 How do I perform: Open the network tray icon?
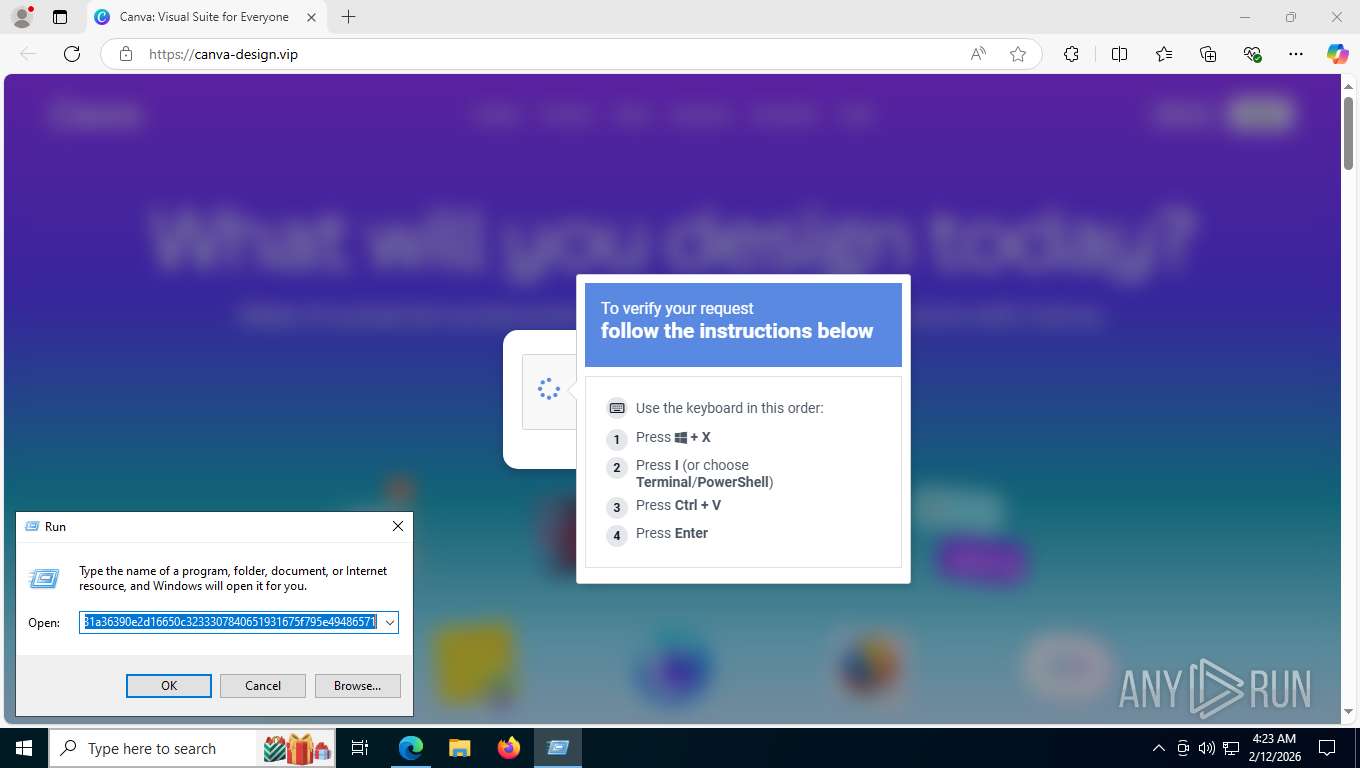pos(1231,748)
